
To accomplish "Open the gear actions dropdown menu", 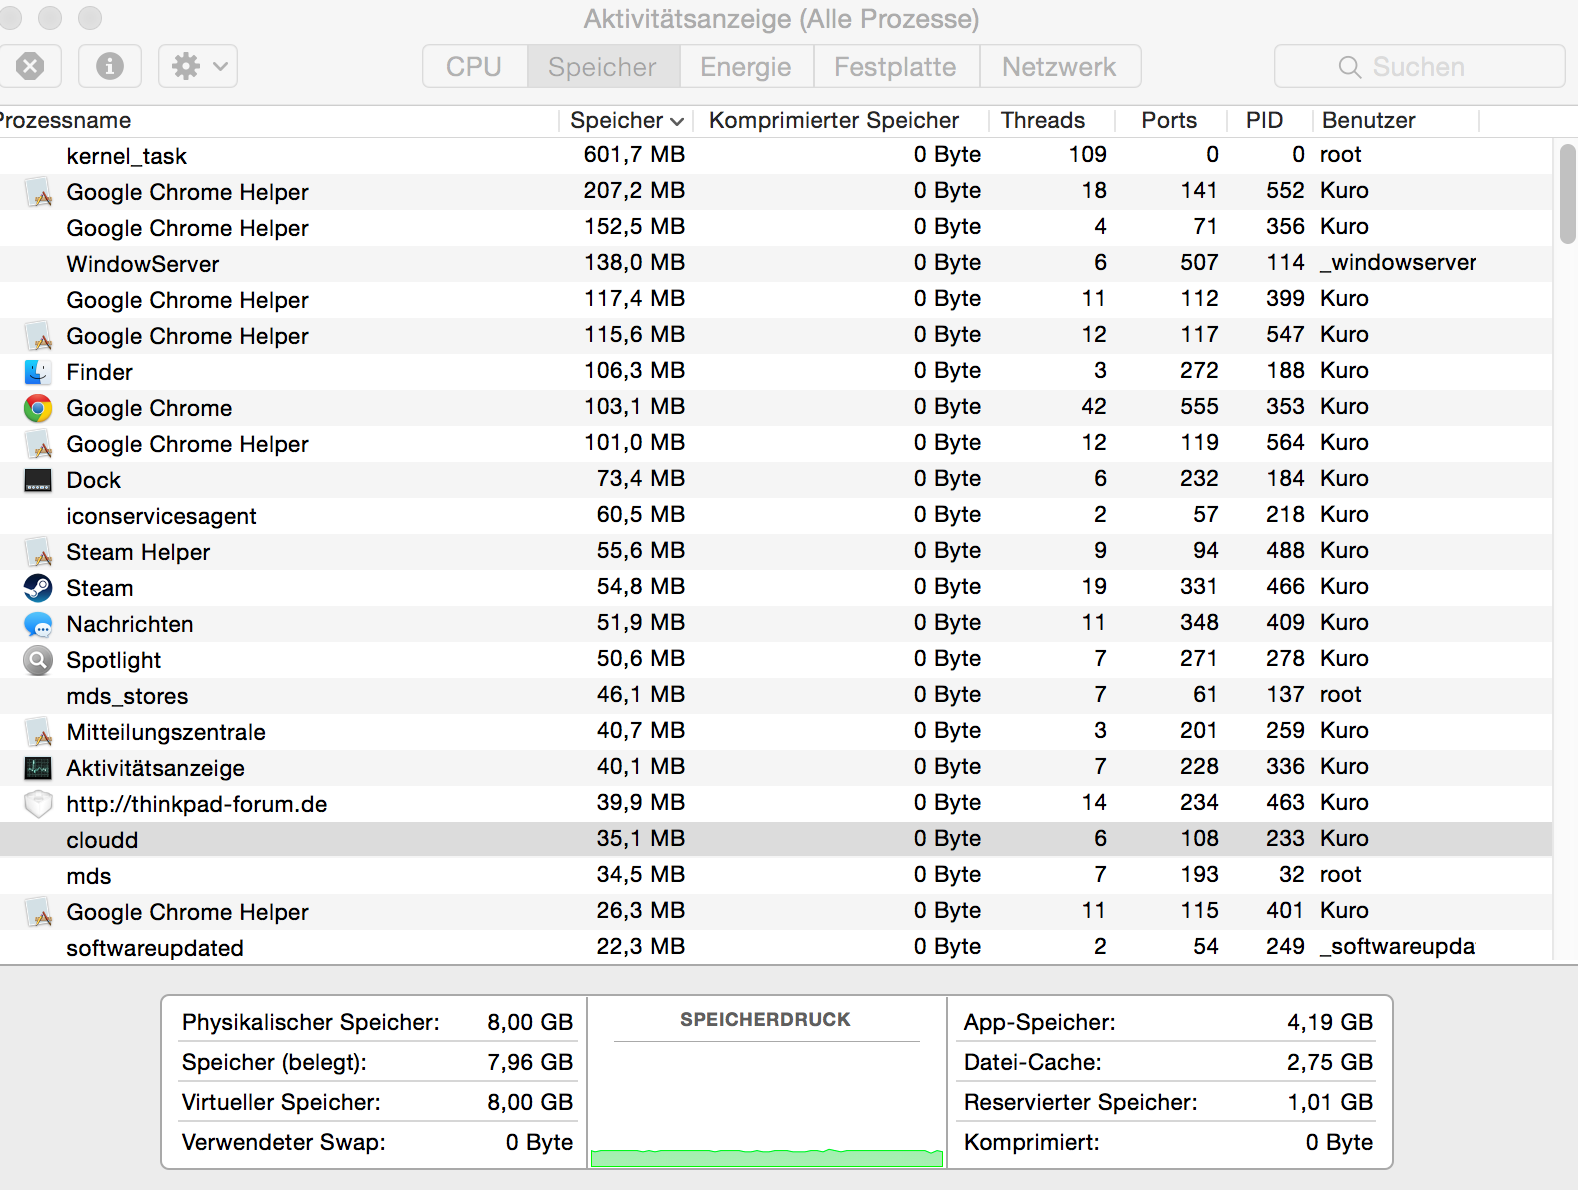I will point(198,66).
